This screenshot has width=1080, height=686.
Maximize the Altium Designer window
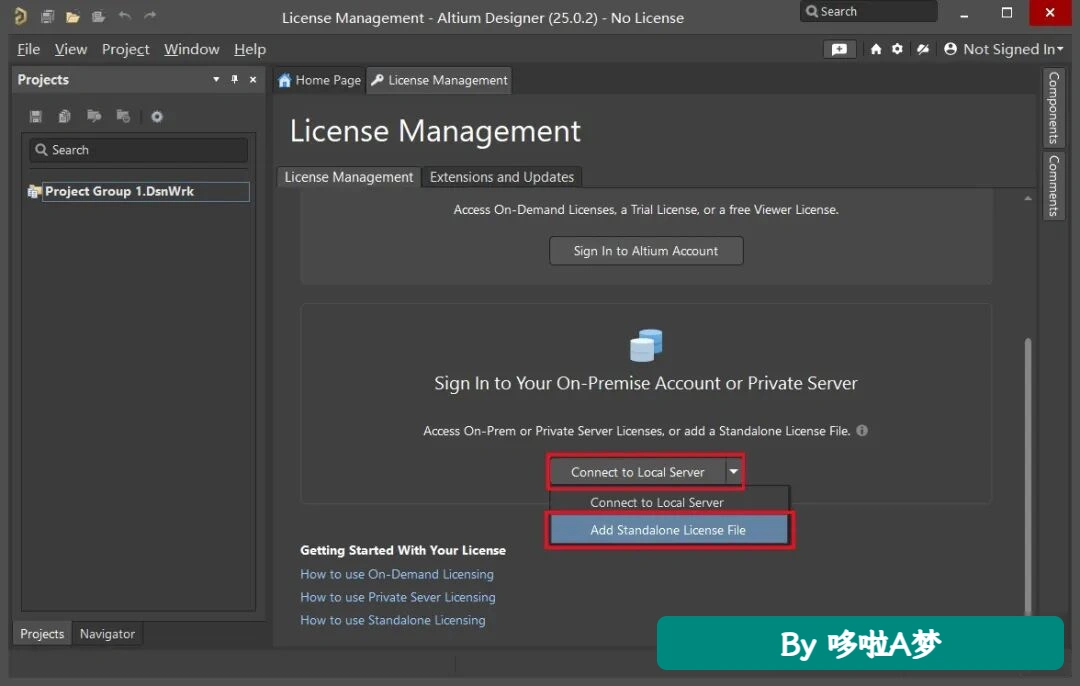1006,13
